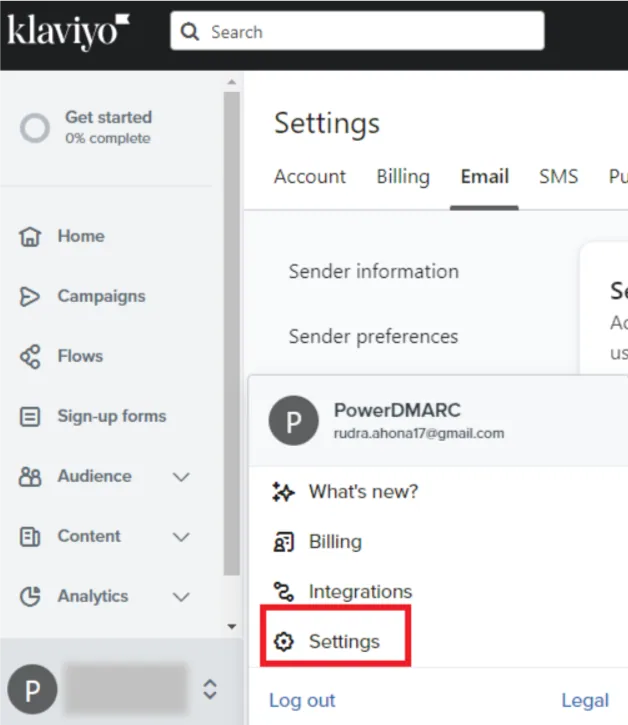This screenshot has height=725, width=628.
Task: Expand the Audience chevron
Action: 181,477
